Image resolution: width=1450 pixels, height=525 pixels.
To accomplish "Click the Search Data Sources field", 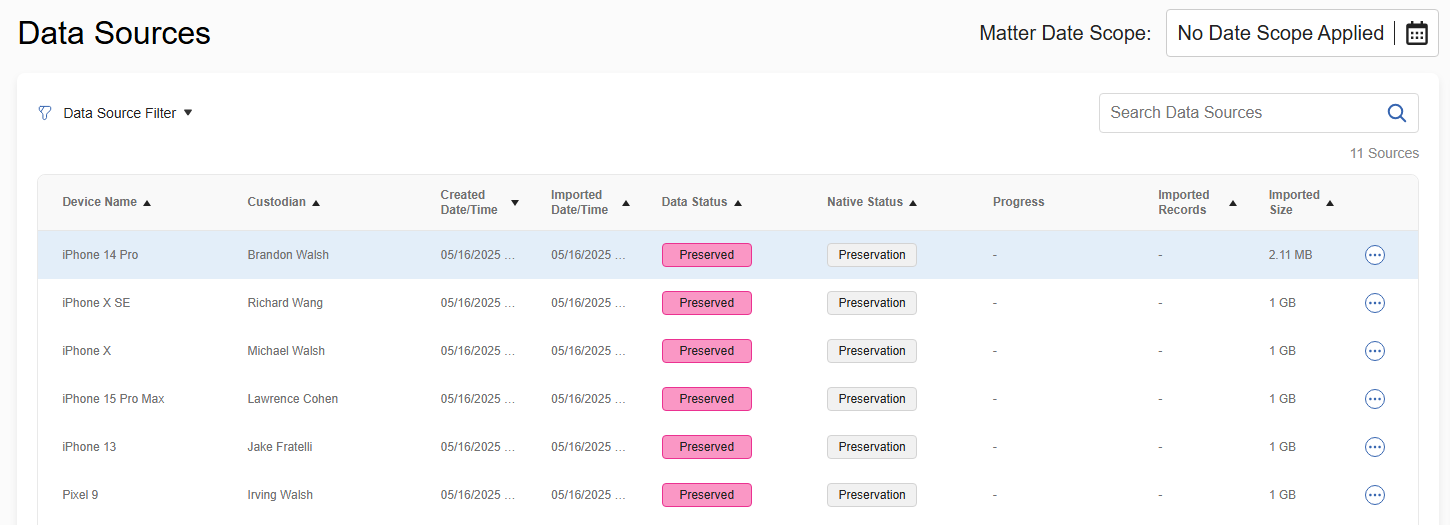I will click(1258, 113).
